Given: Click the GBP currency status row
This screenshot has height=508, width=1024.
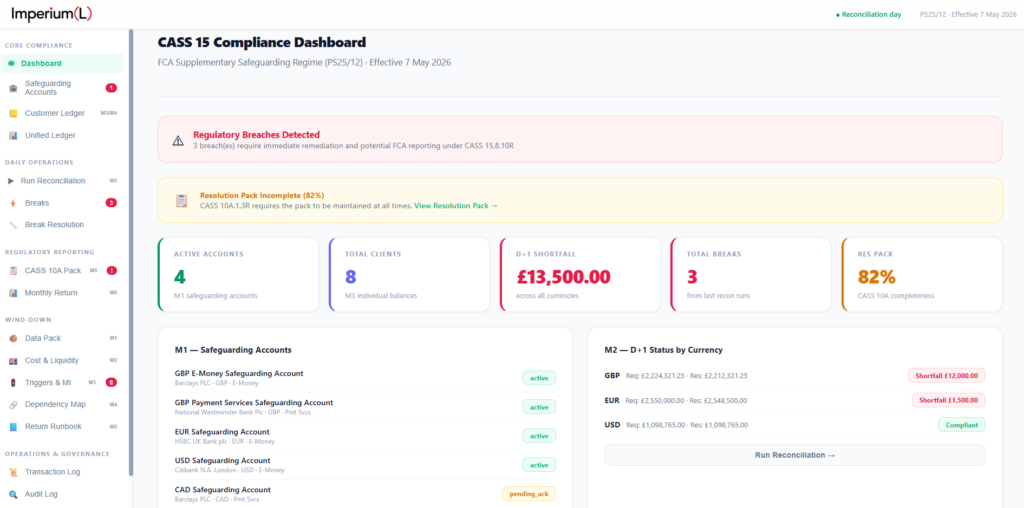Looking at the screenshot, I should pyautogui.click(x=795, y=375).
